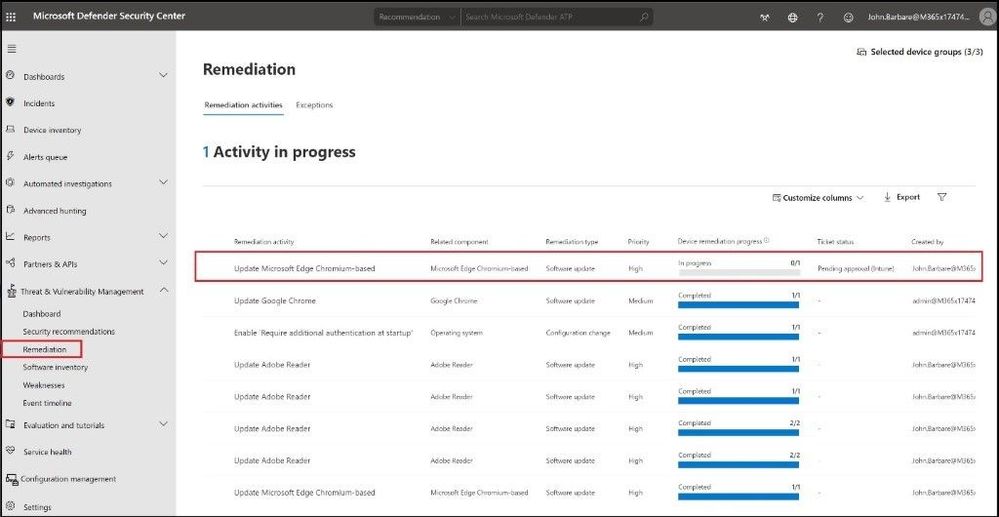The height and width of the screenshot is (517, 999).
Task: Click the Update Google Chrome completed progress bar
Action: 739,305
